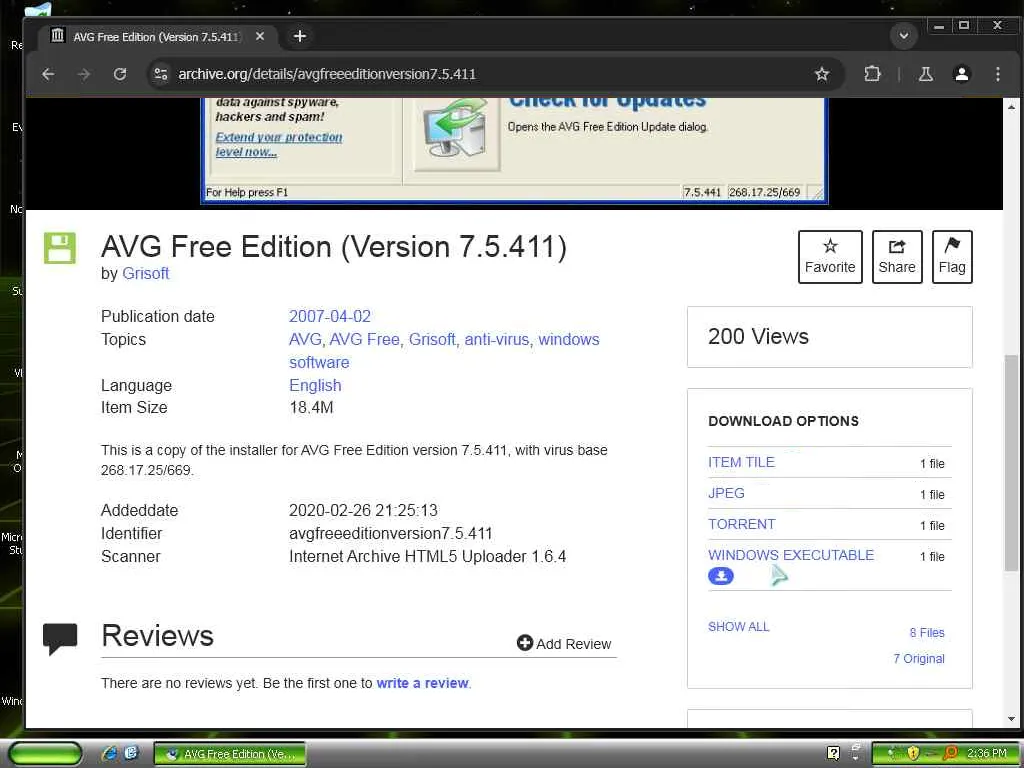Click Add Review
This screenshot has width=1024, height=768.
564,643
